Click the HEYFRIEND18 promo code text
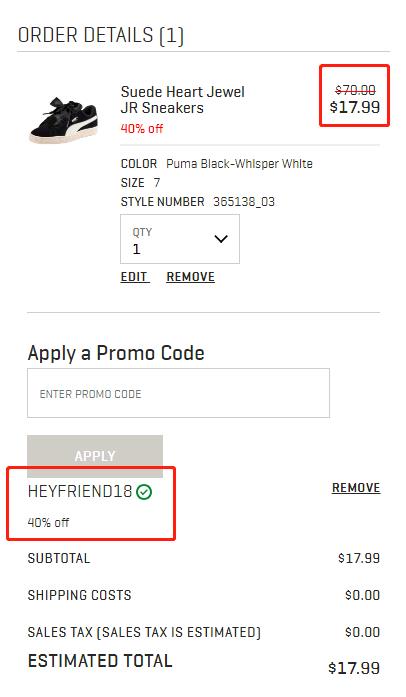 [80, 492]
